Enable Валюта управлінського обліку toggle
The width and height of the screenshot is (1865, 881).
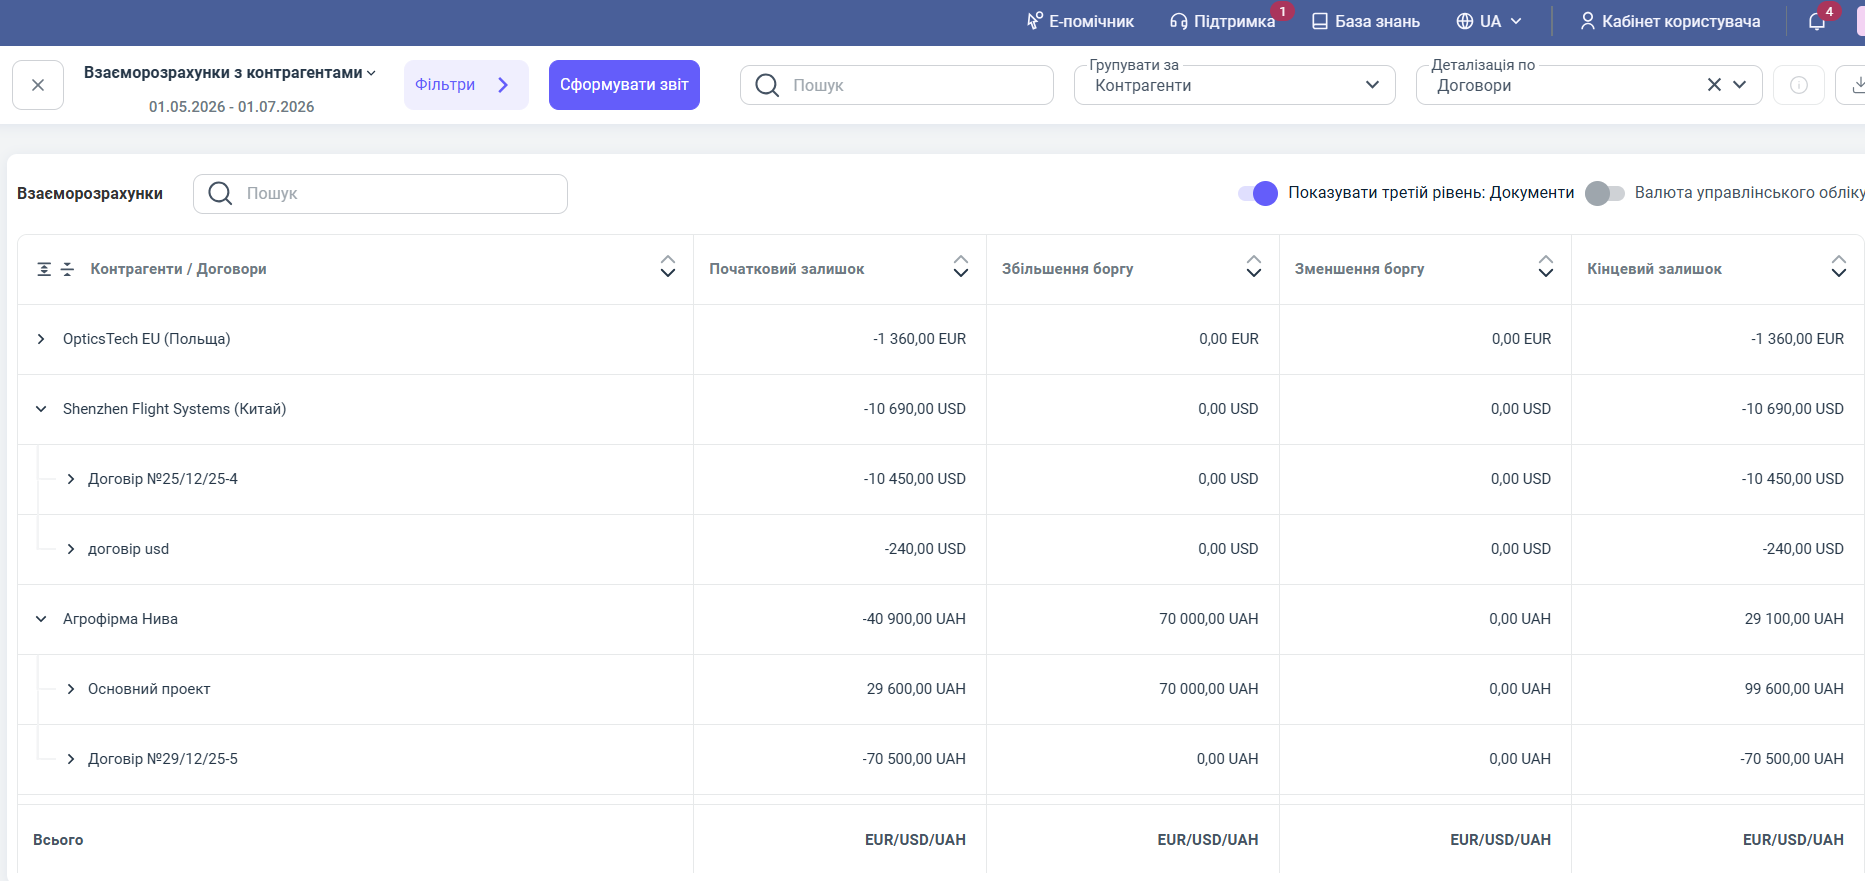click(x=1605, y=193)
